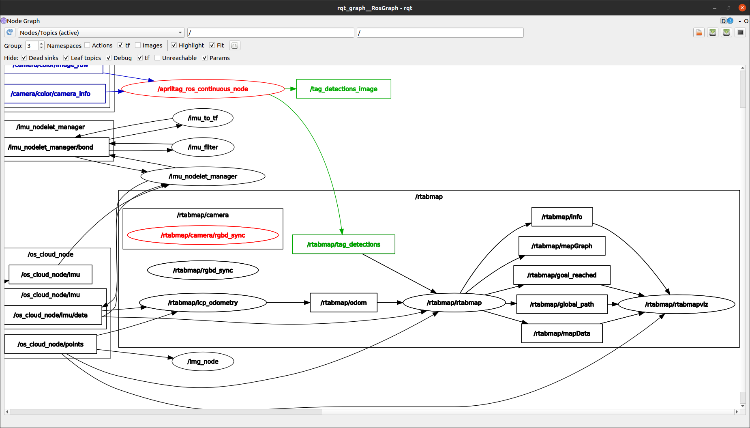The image size is (750, 428).
Task: Select the /rtabmap/rtabmap node in graph
Action: click(454, 302)
